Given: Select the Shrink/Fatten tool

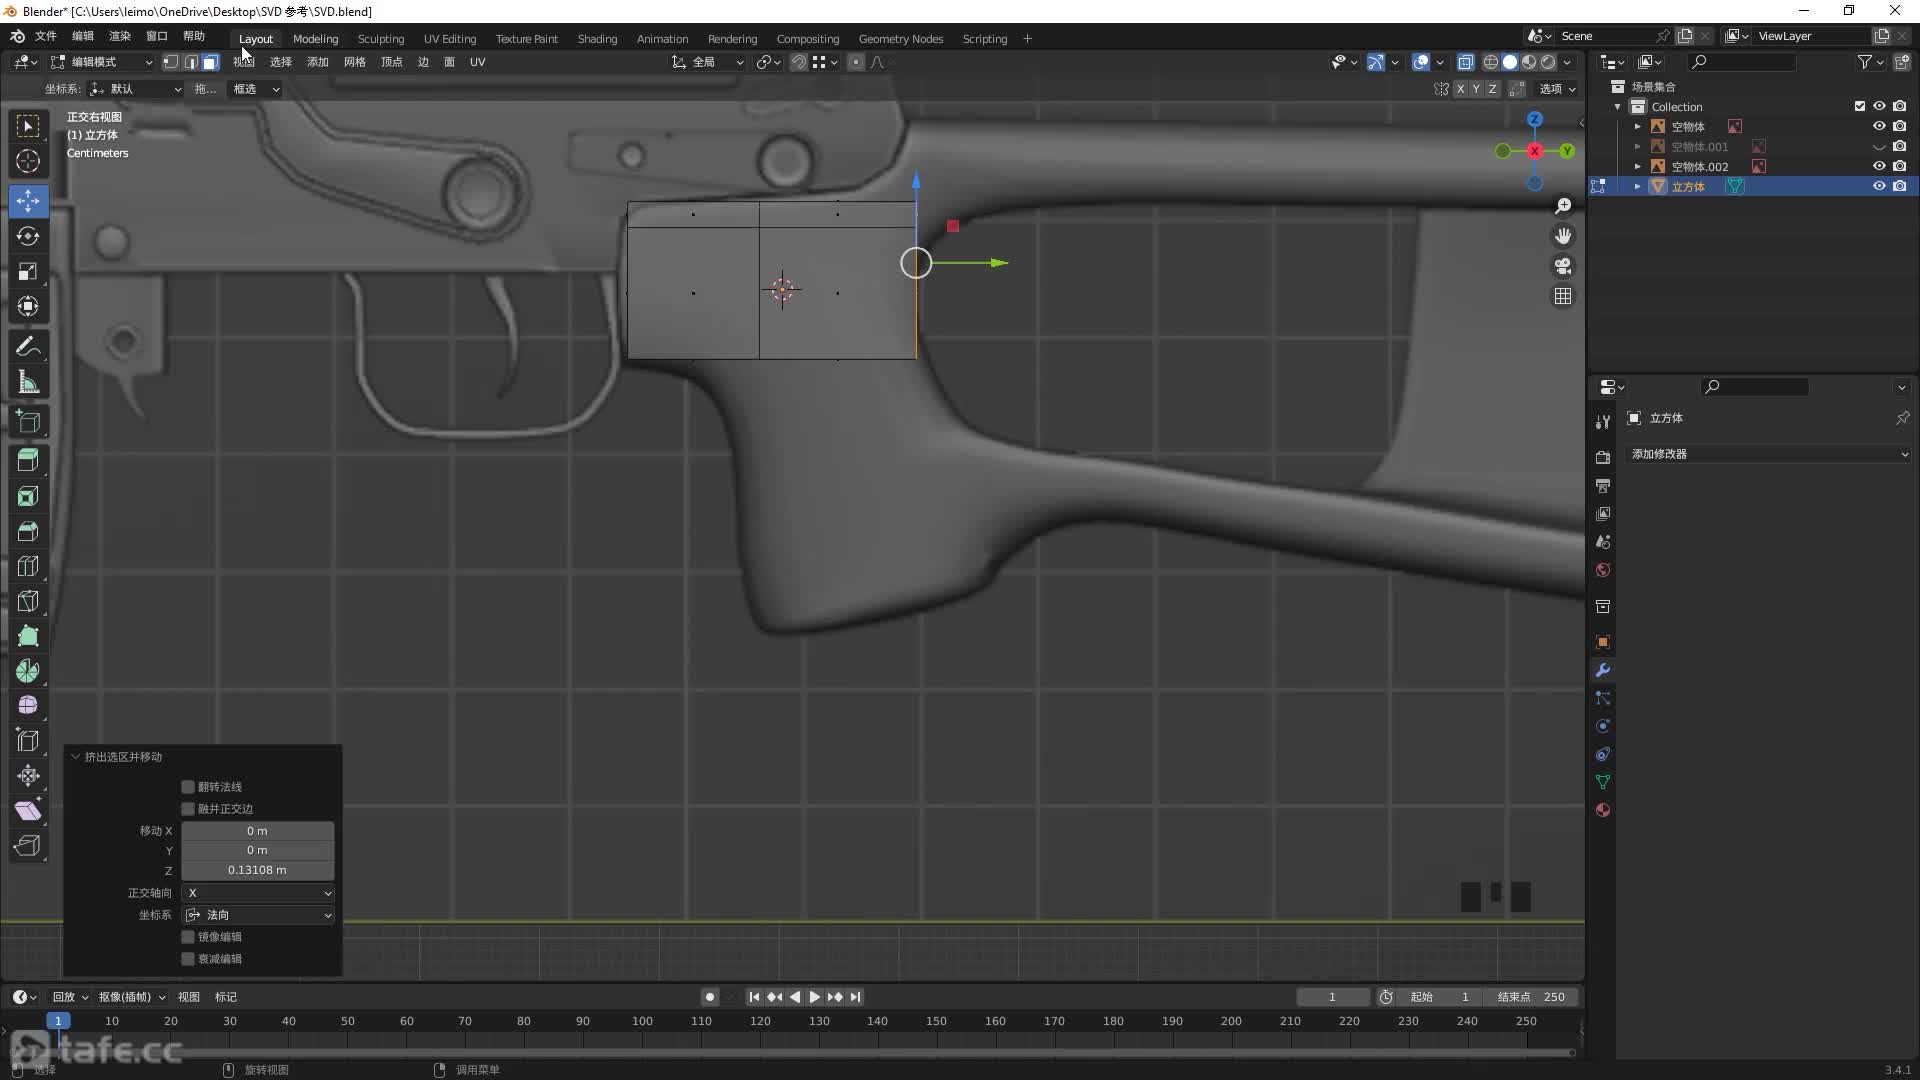Looking at the screenshot, I should (x=28, y=776).
